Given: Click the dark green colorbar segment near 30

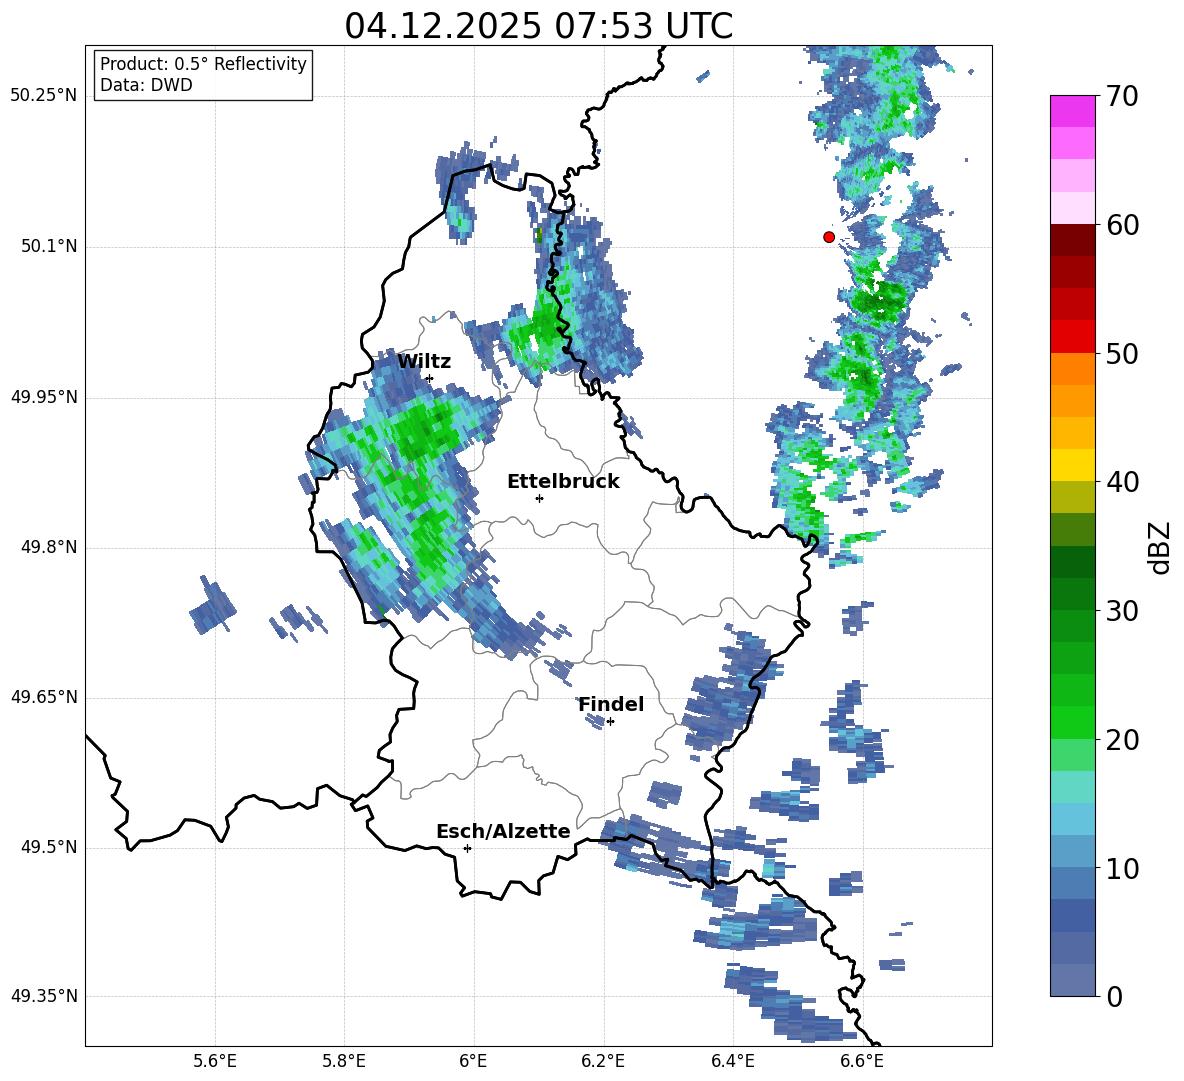Looking at the screenshot, I should (1072, 594).
